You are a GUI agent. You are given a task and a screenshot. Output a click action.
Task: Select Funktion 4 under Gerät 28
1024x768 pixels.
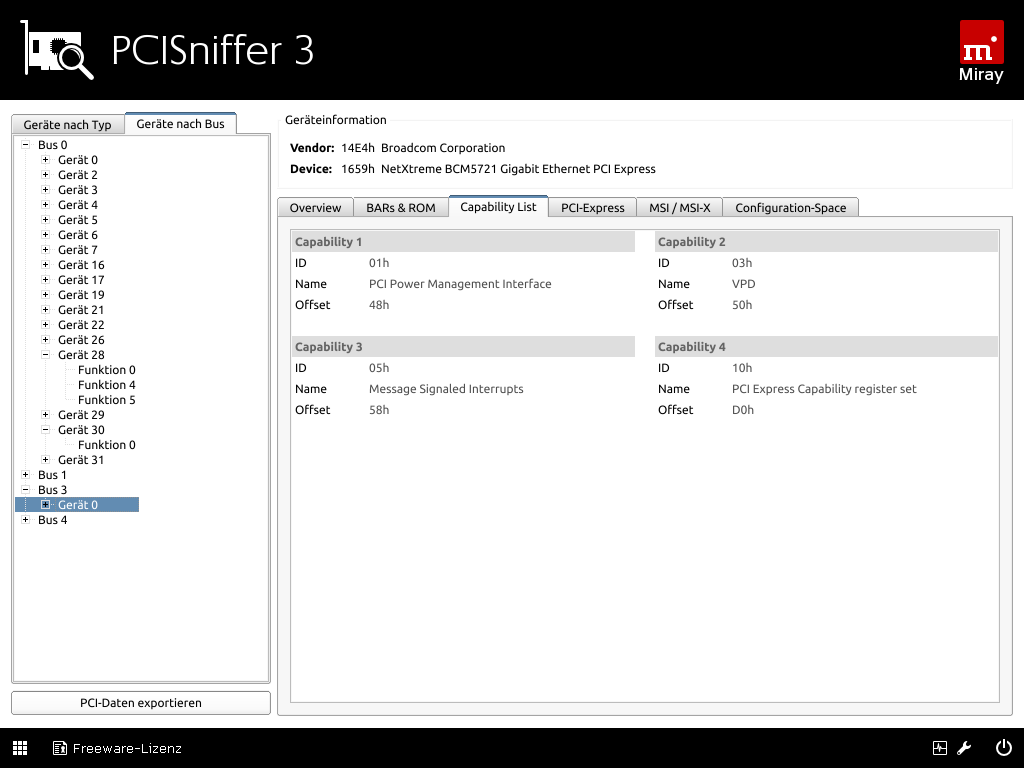106,385
